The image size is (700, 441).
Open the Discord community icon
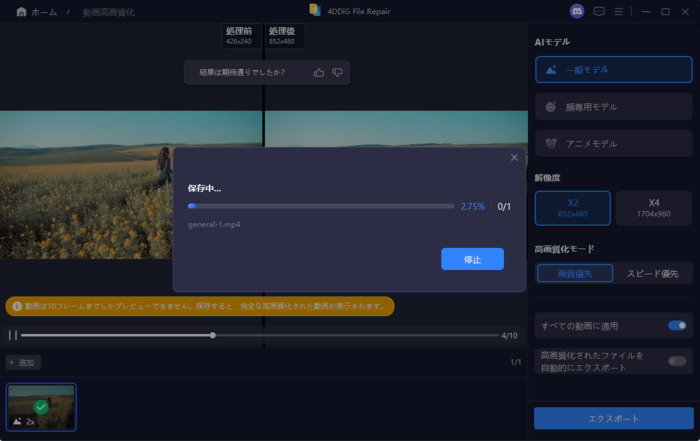(576, 12)
